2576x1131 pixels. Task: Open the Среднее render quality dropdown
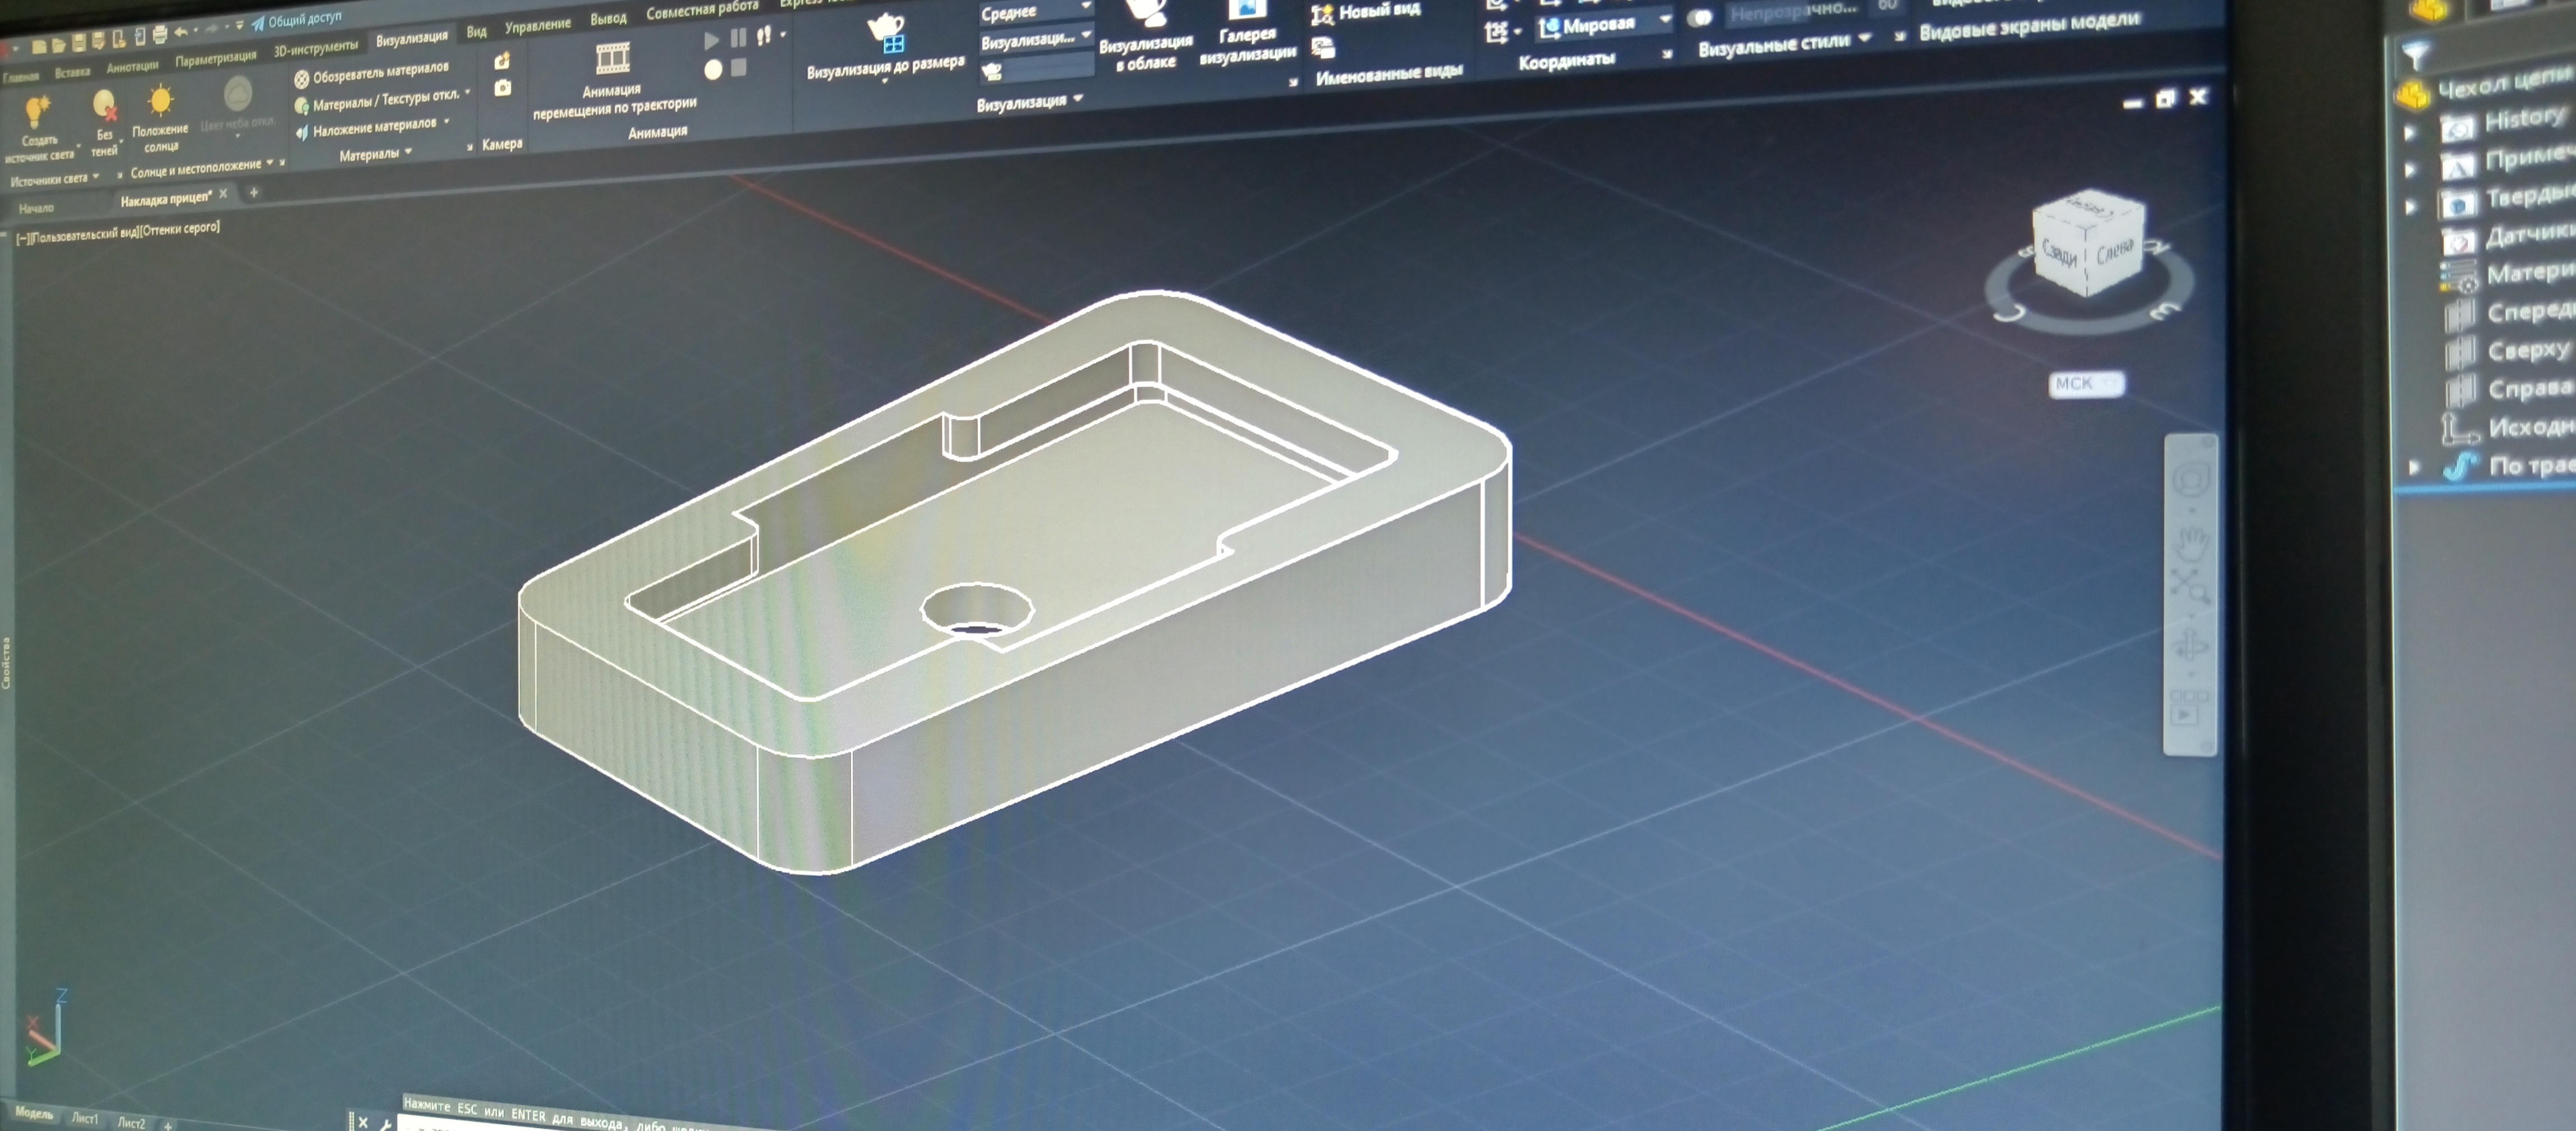click(x=1035, y=12)
